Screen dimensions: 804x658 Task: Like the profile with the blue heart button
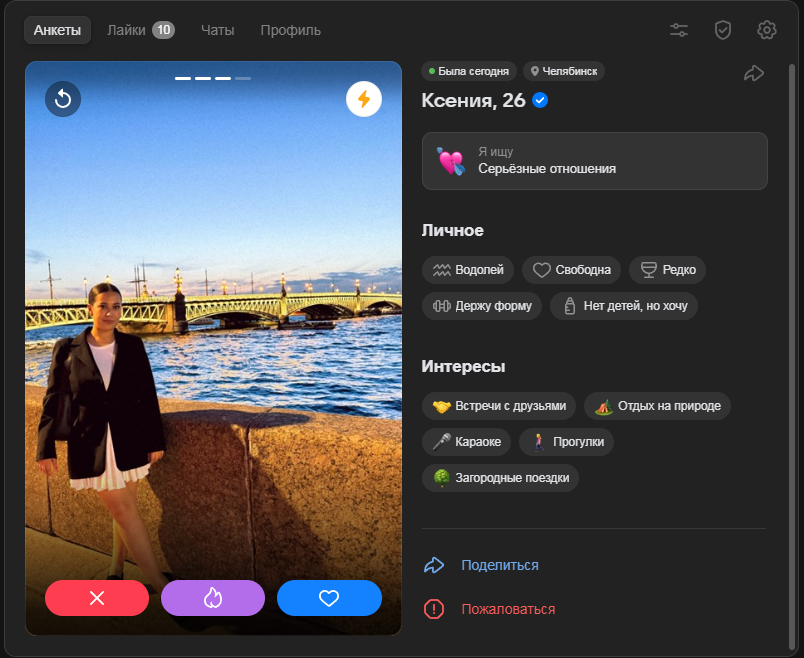pos(329,598)
